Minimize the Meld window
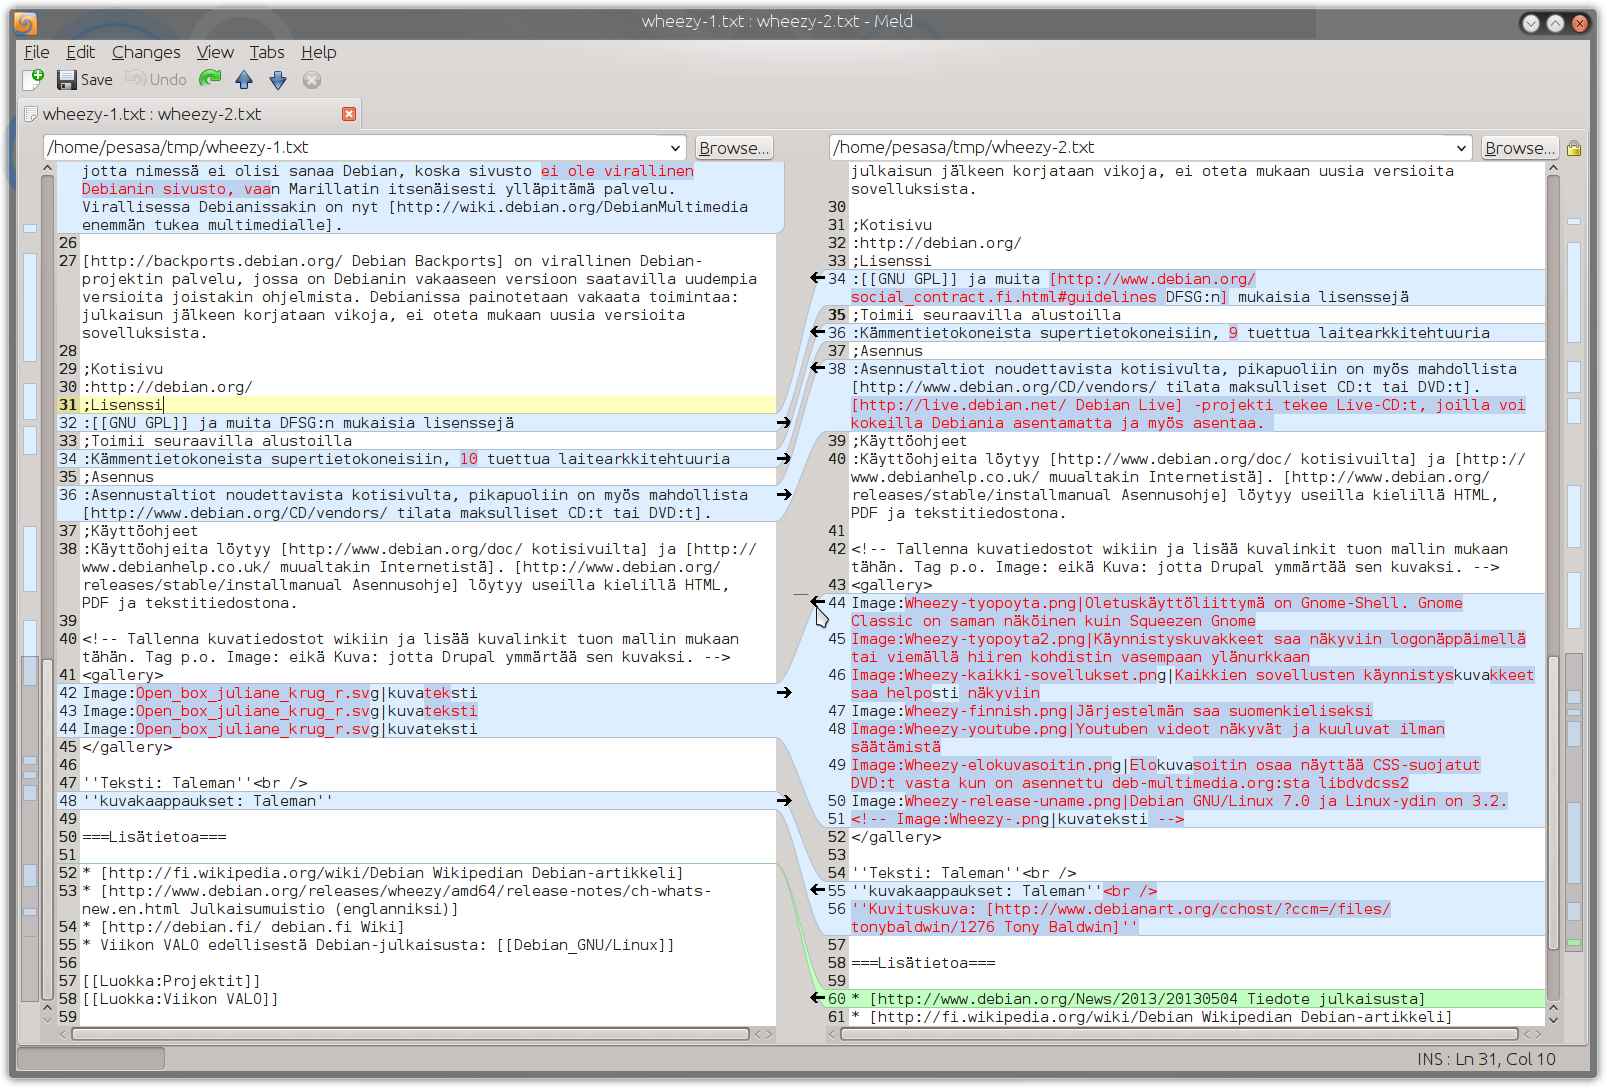 click(1530, 22)
